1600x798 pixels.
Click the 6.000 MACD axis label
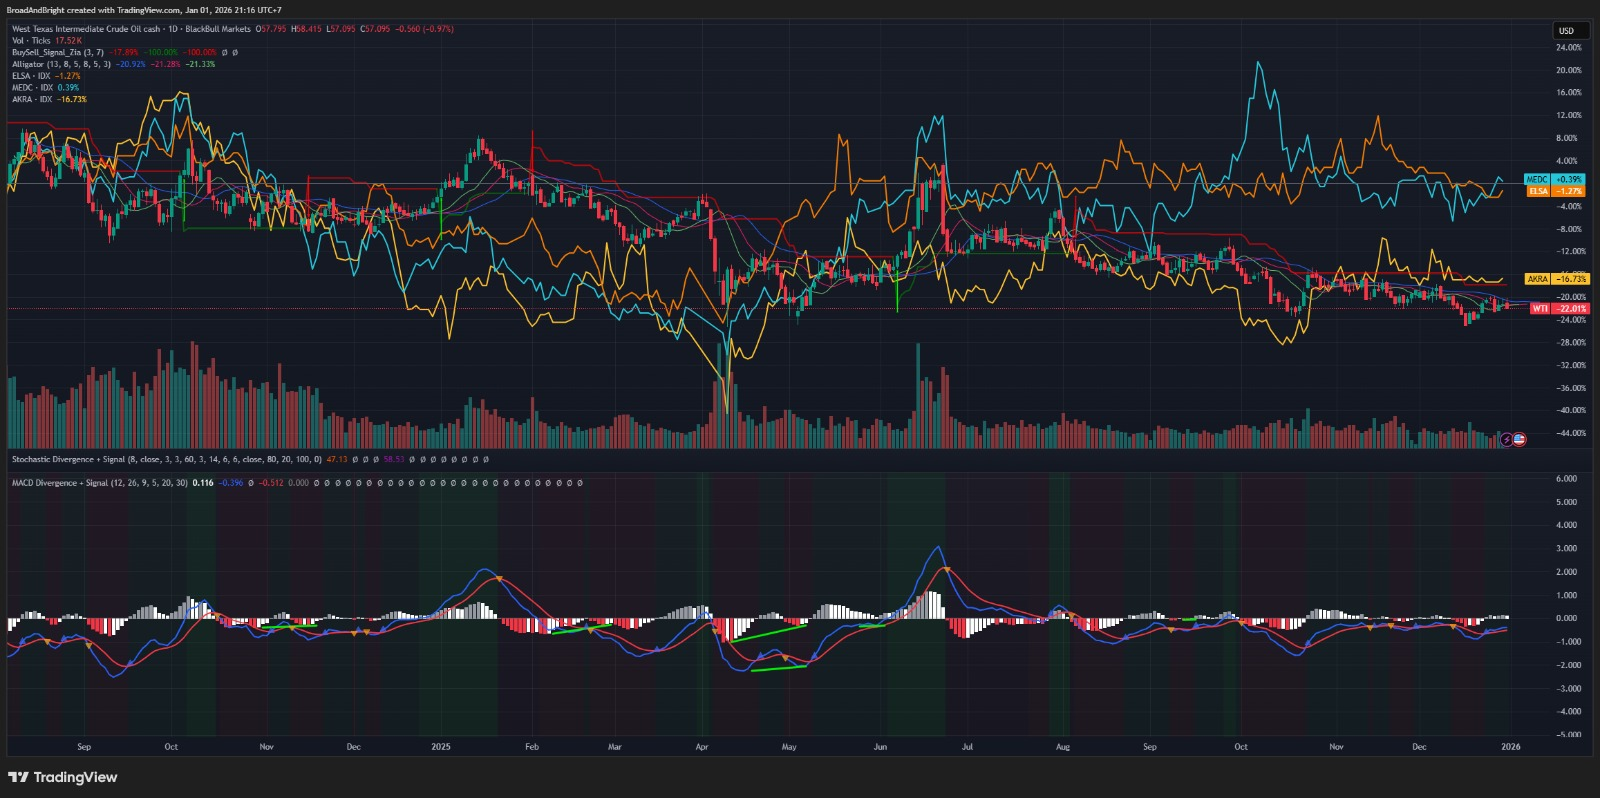(1568, 479)
